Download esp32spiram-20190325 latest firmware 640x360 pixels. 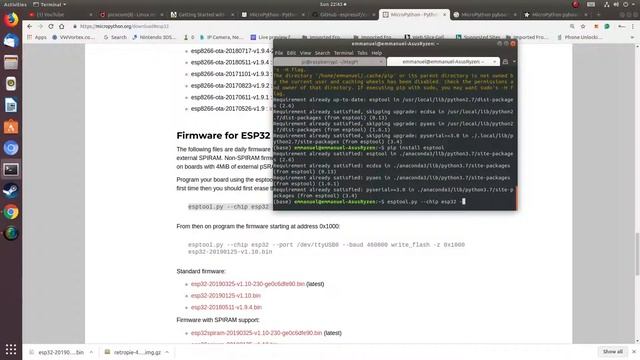(256, 333)
